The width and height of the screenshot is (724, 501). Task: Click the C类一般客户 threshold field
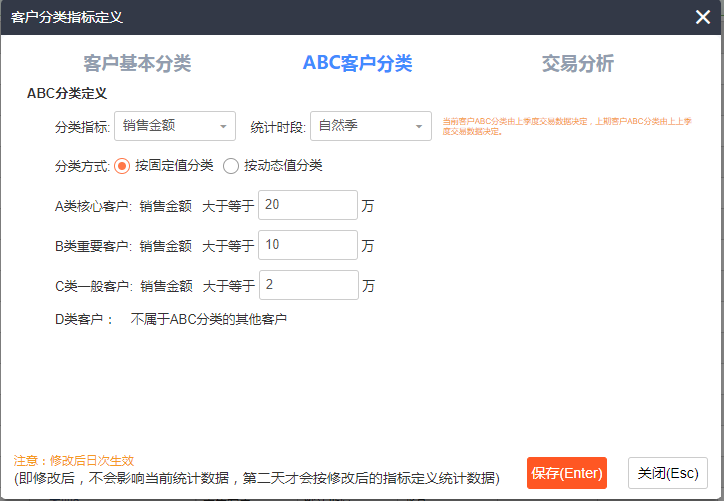click(307, 285)
